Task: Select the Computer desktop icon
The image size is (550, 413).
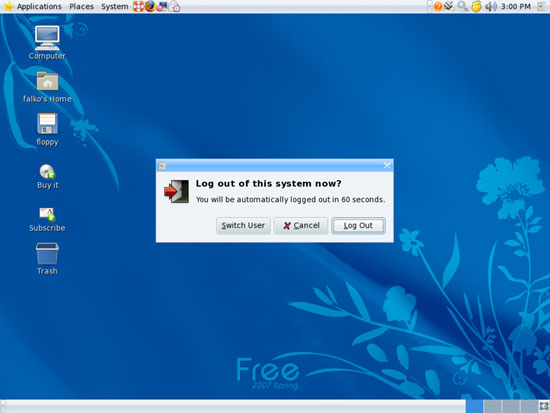Action: pos(47,43)
